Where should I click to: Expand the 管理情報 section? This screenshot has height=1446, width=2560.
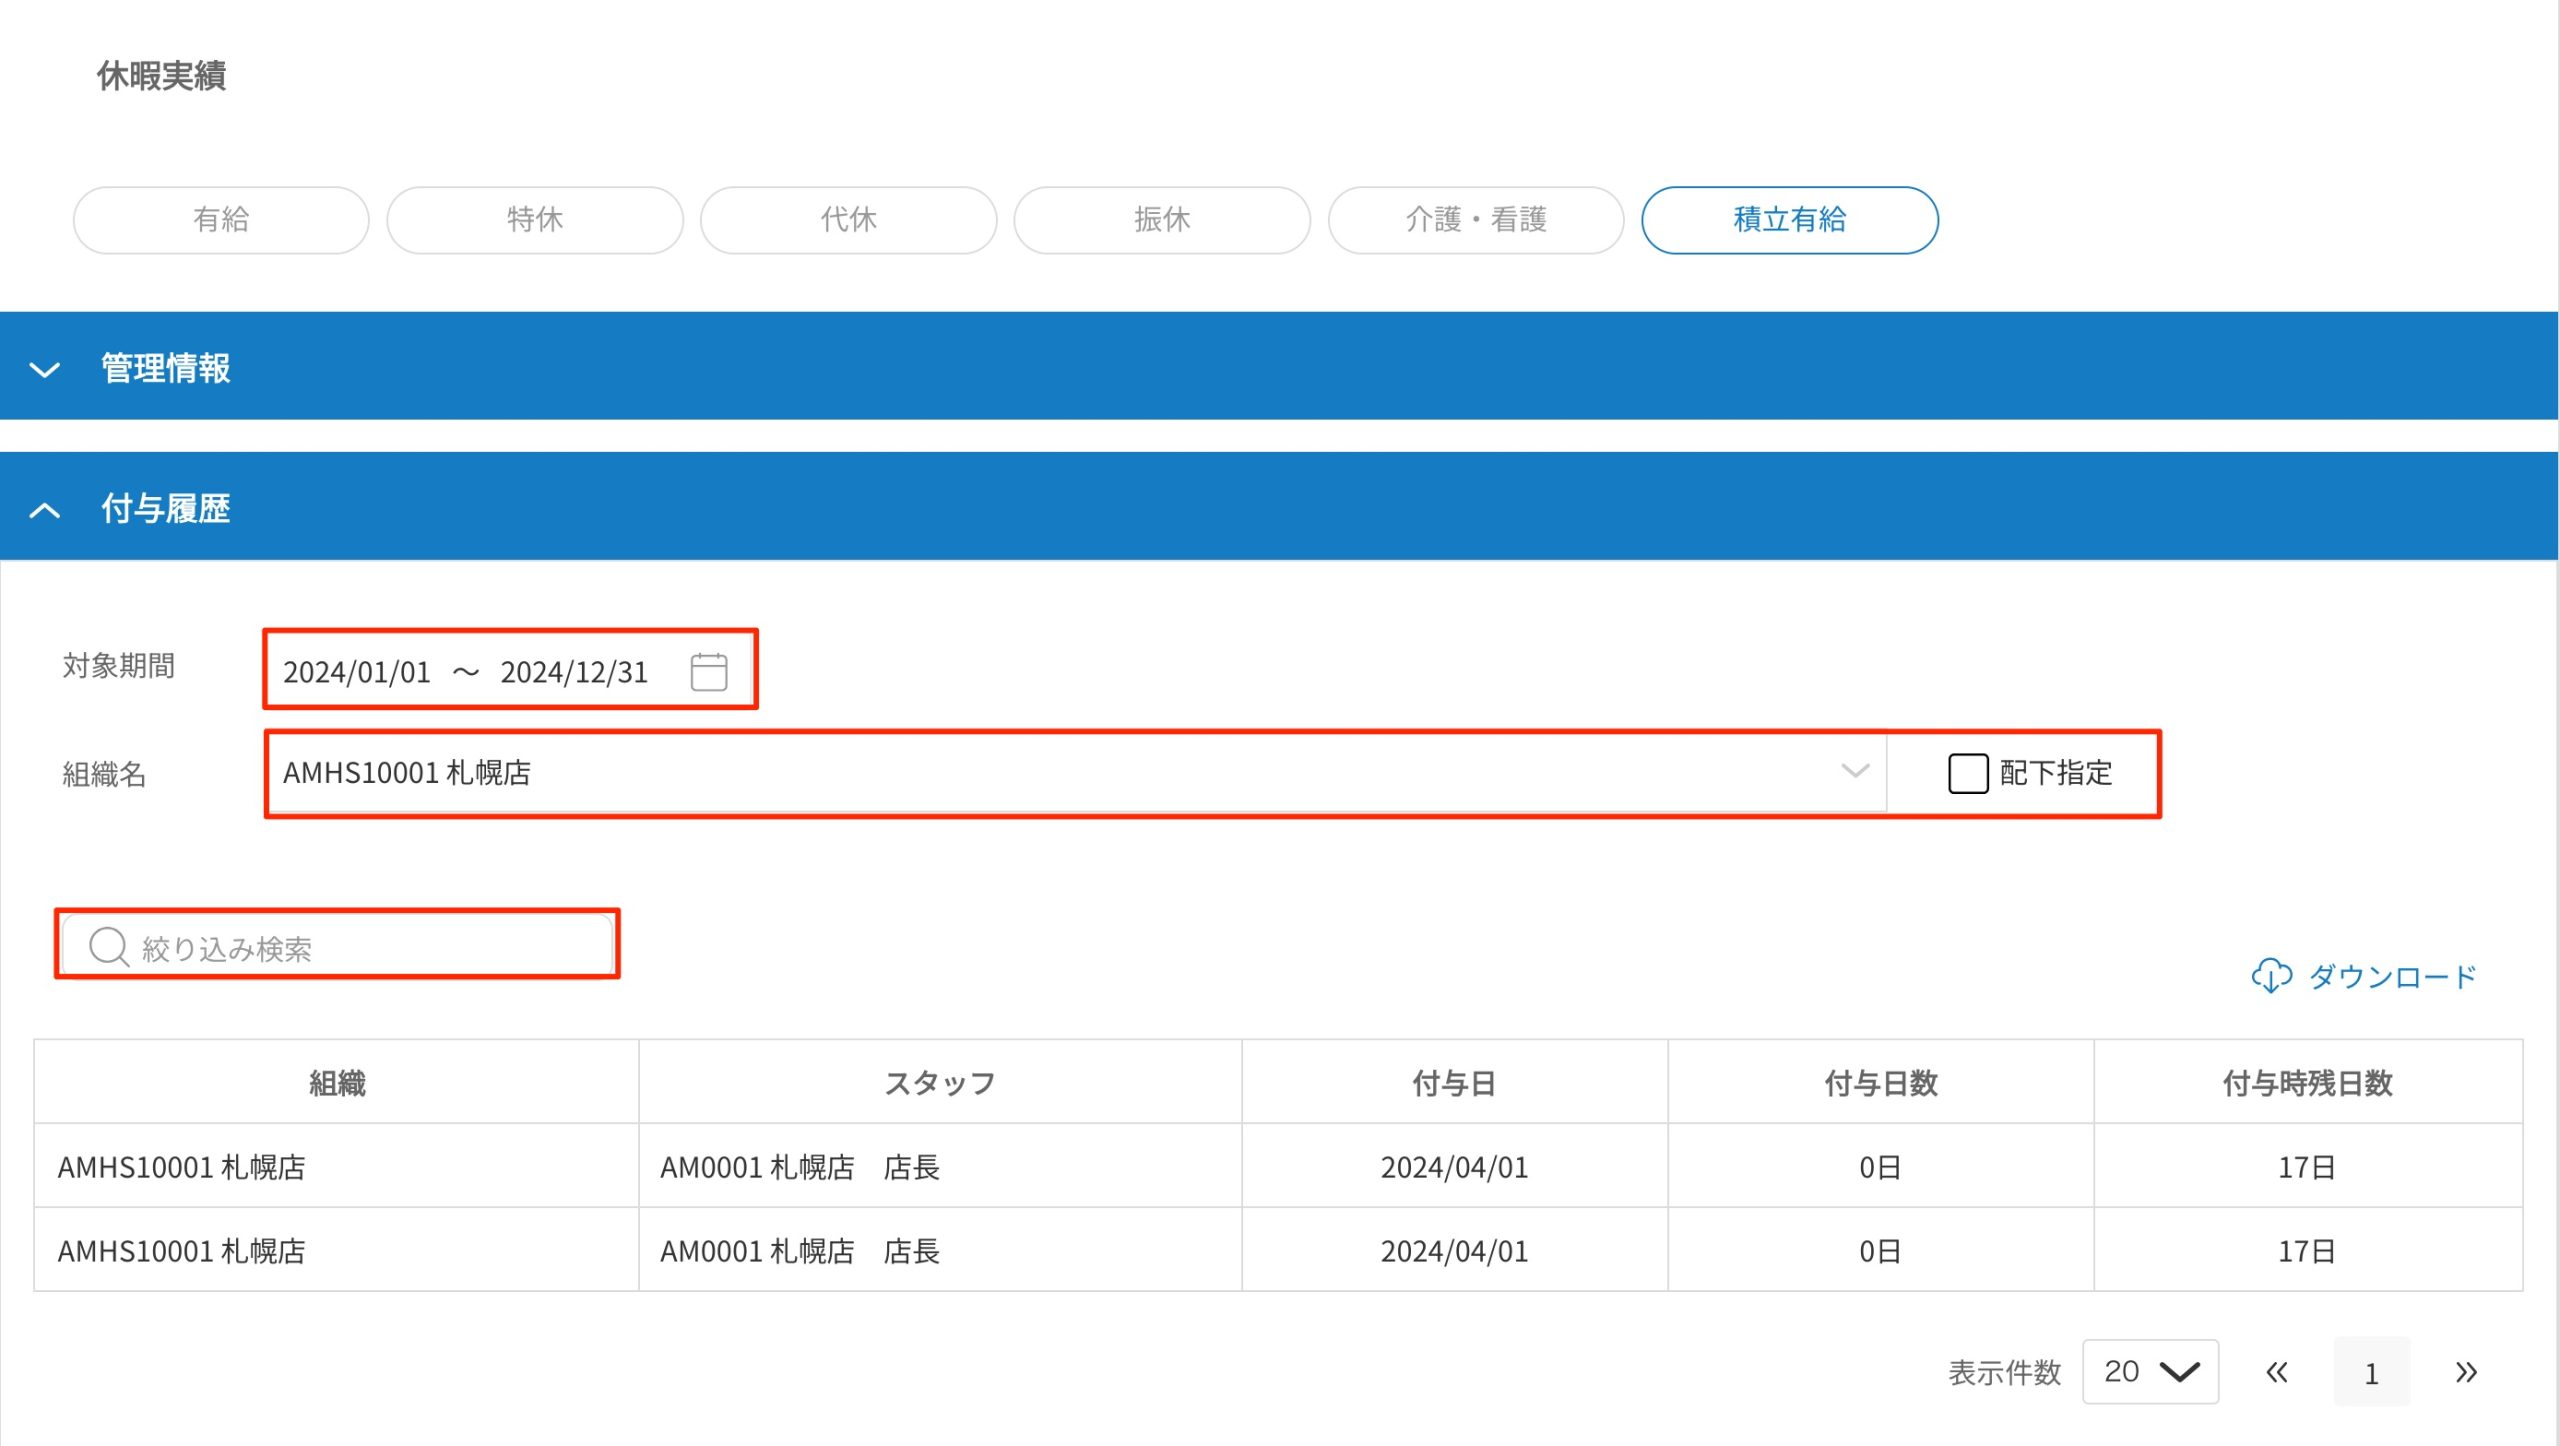pyautogui.click(x=45, y=369)
